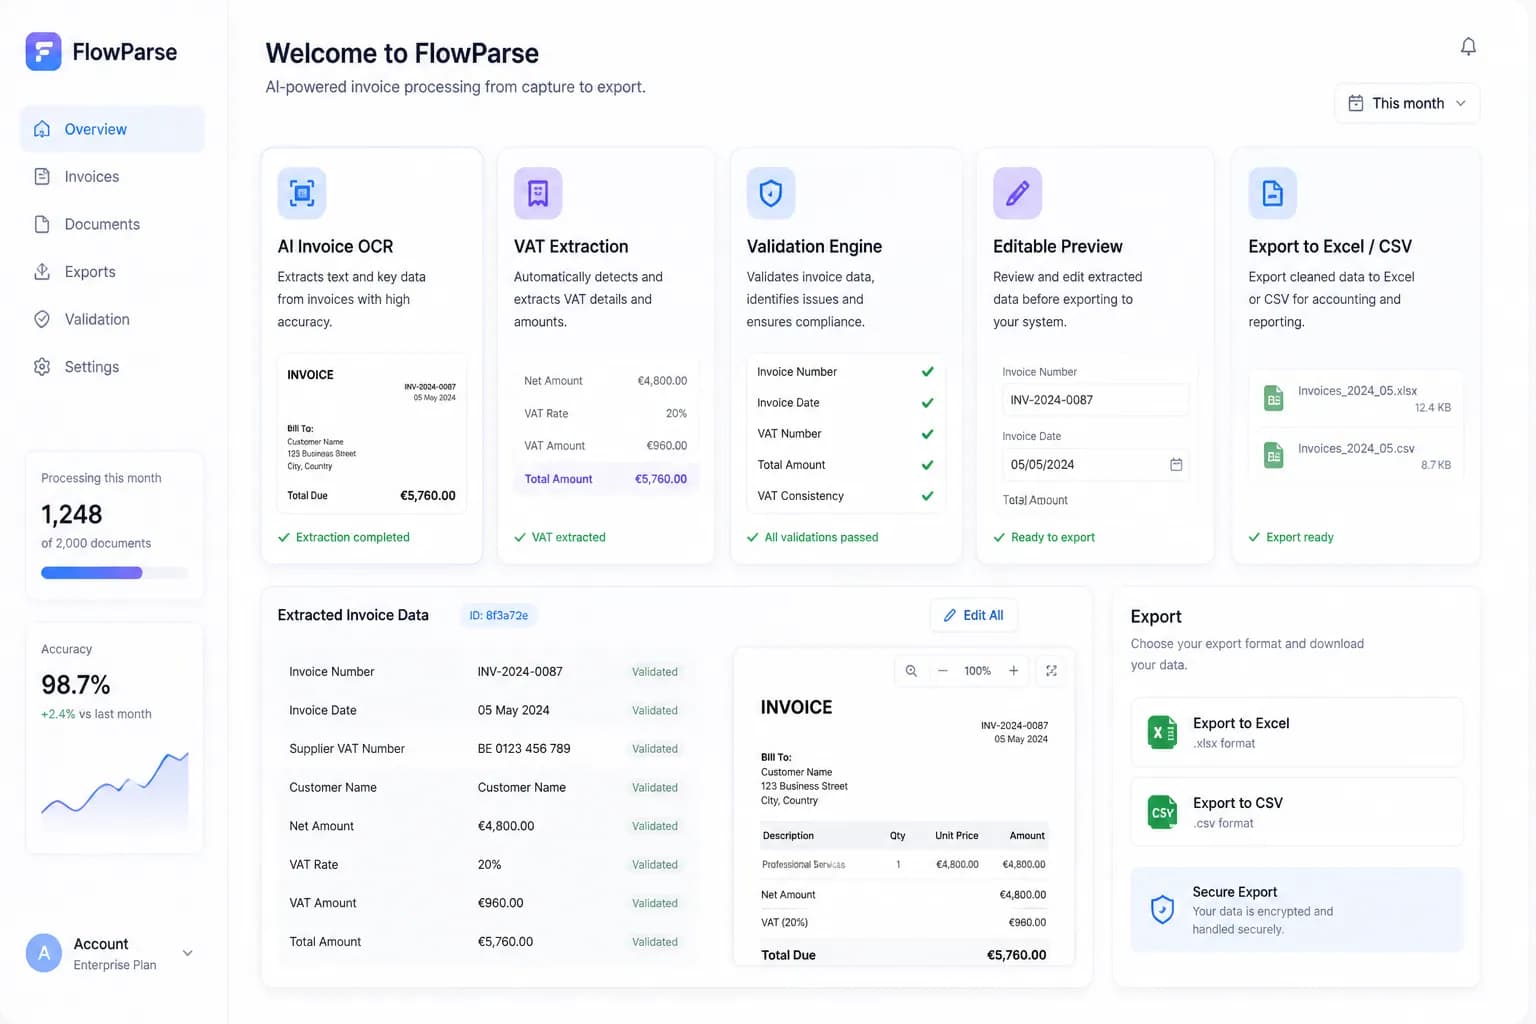The width and height of the screenshot is (1536, 1024).
Task: Click the All validations passed status
Action: [812, 537]
